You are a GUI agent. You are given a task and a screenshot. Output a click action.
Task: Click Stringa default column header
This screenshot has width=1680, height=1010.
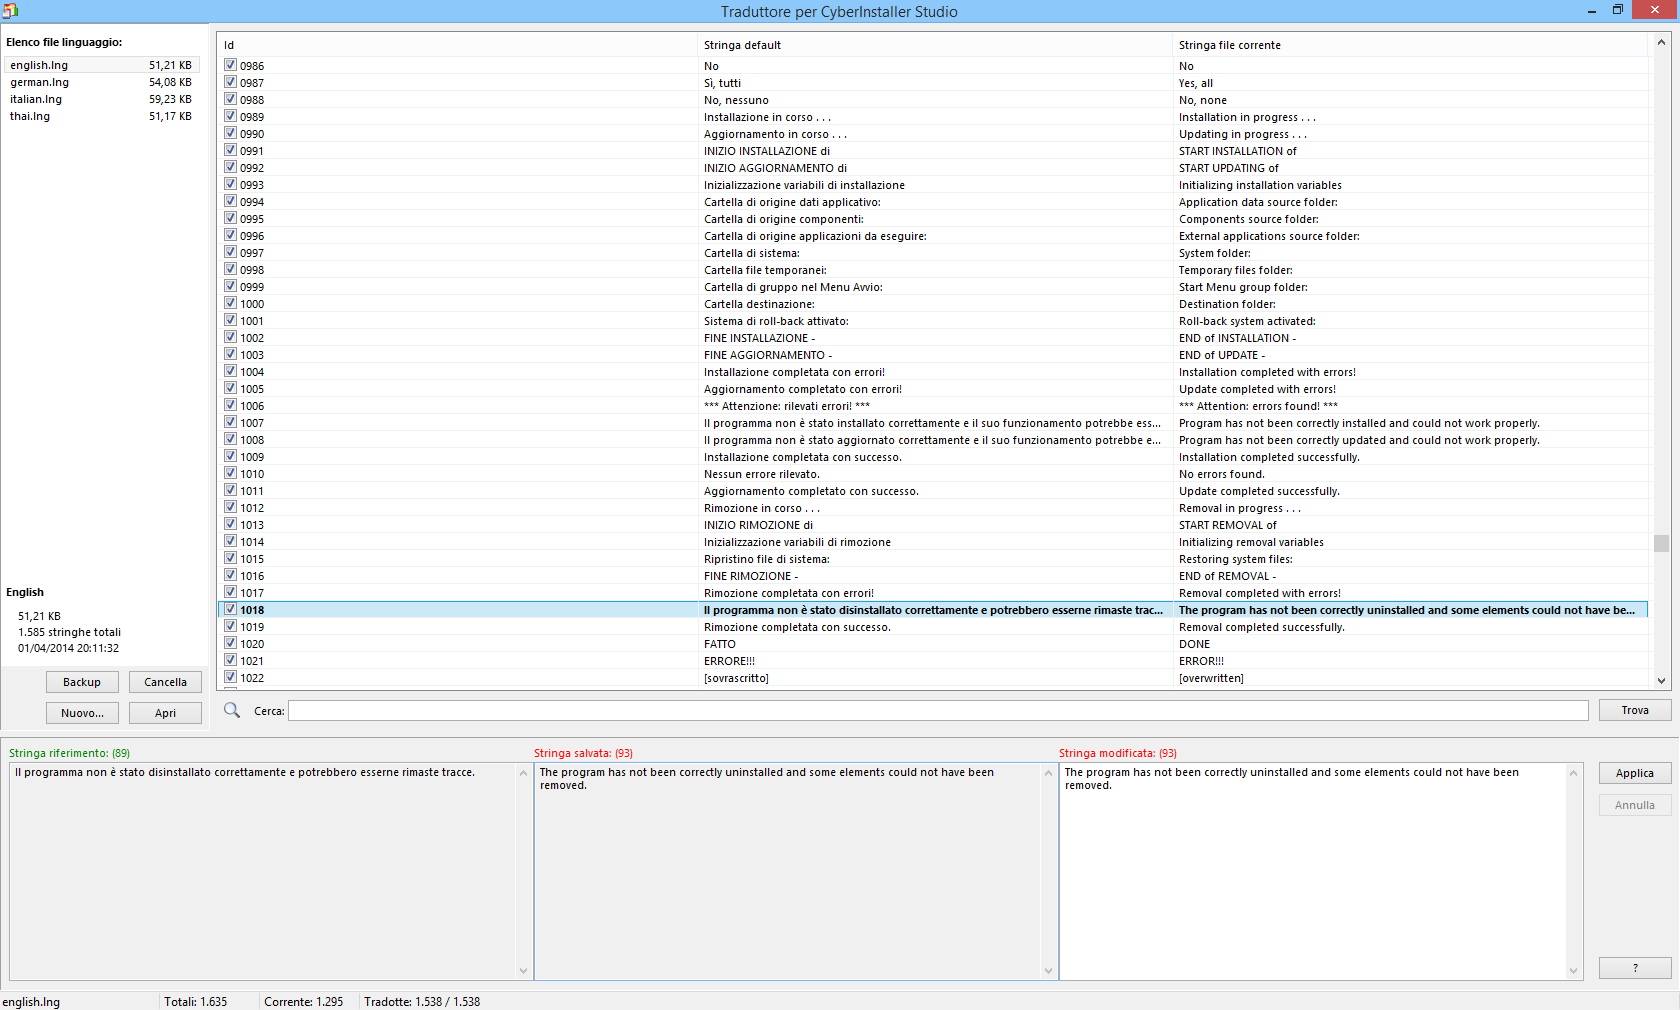click(934, 45)
